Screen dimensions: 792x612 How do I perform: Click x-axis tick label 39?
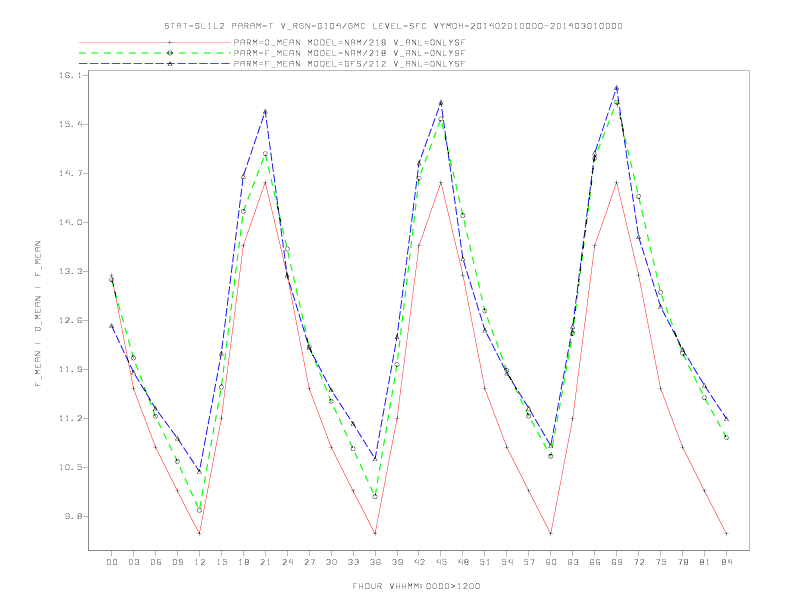[x=397, y=562]
